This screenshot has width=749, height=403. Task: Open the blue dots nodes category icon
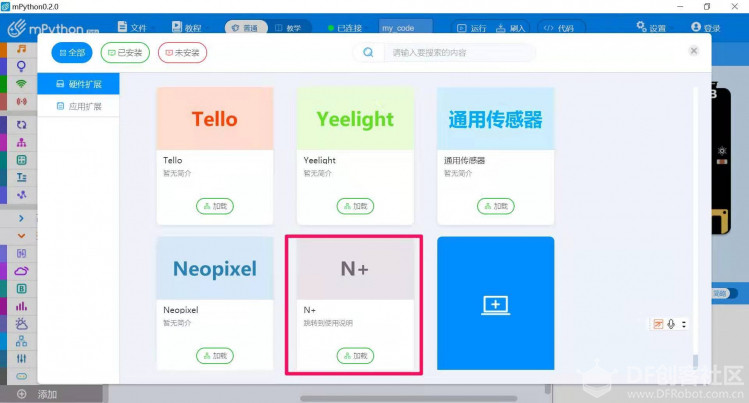tap(21, 195)
